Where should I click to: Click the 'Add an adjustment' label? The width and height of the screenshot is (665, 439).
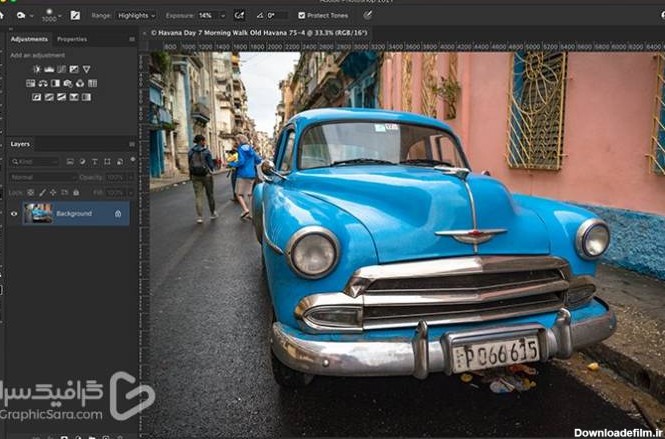37,55
